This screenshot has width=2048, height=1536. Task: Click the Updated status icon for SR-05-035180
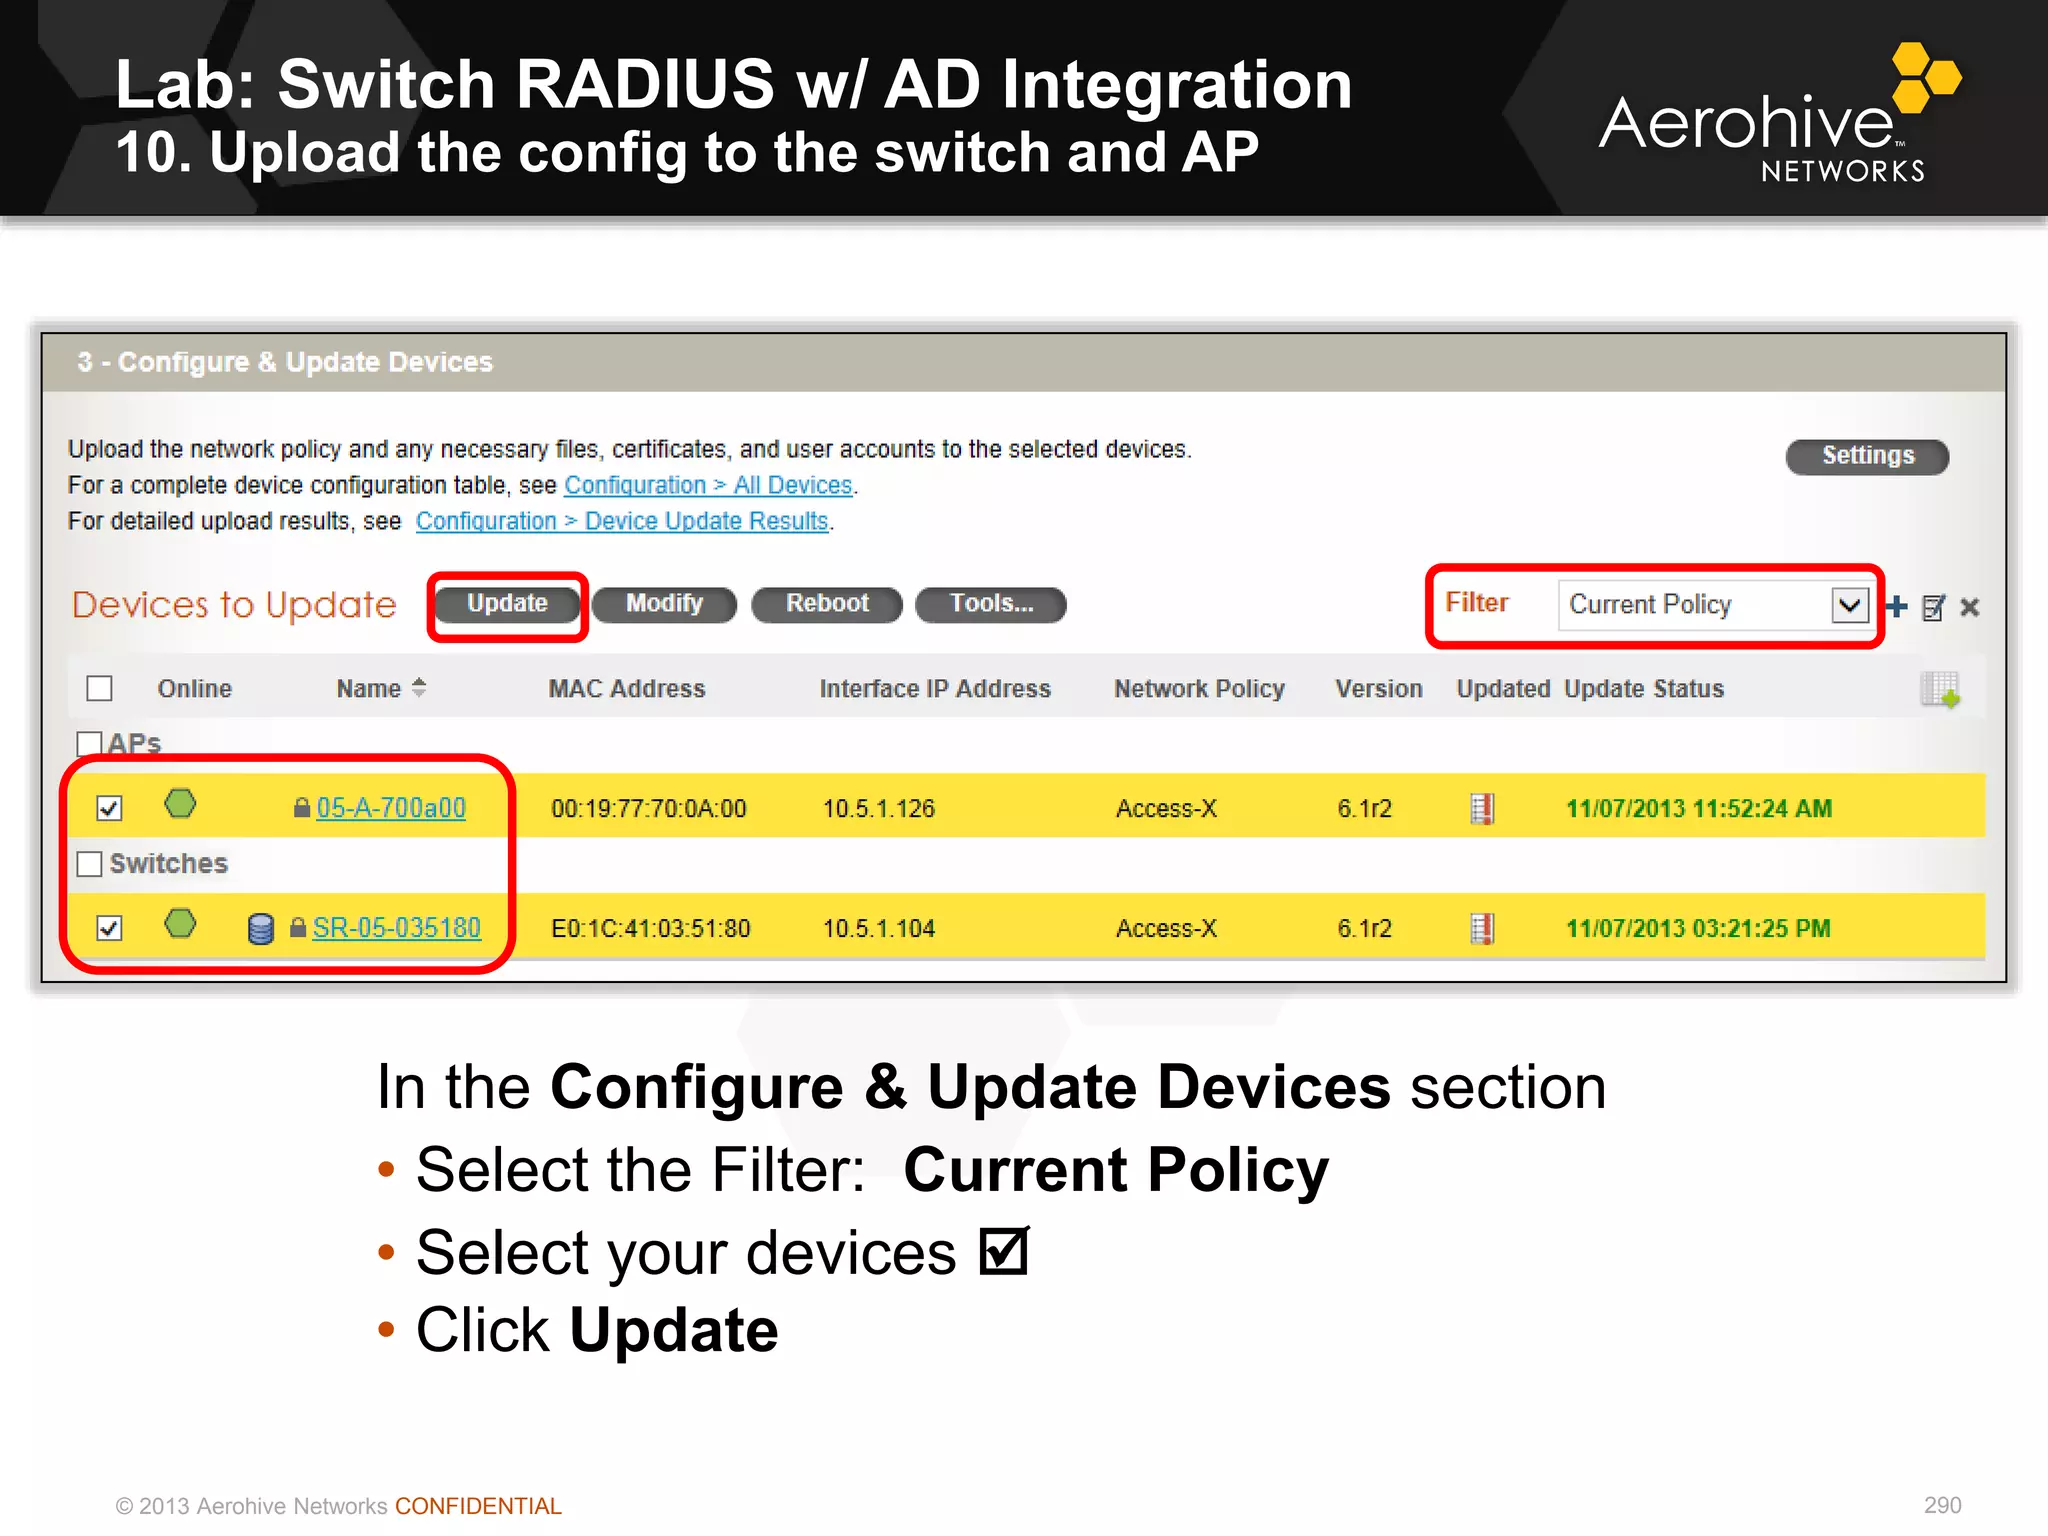click(x=1482, y=928)
